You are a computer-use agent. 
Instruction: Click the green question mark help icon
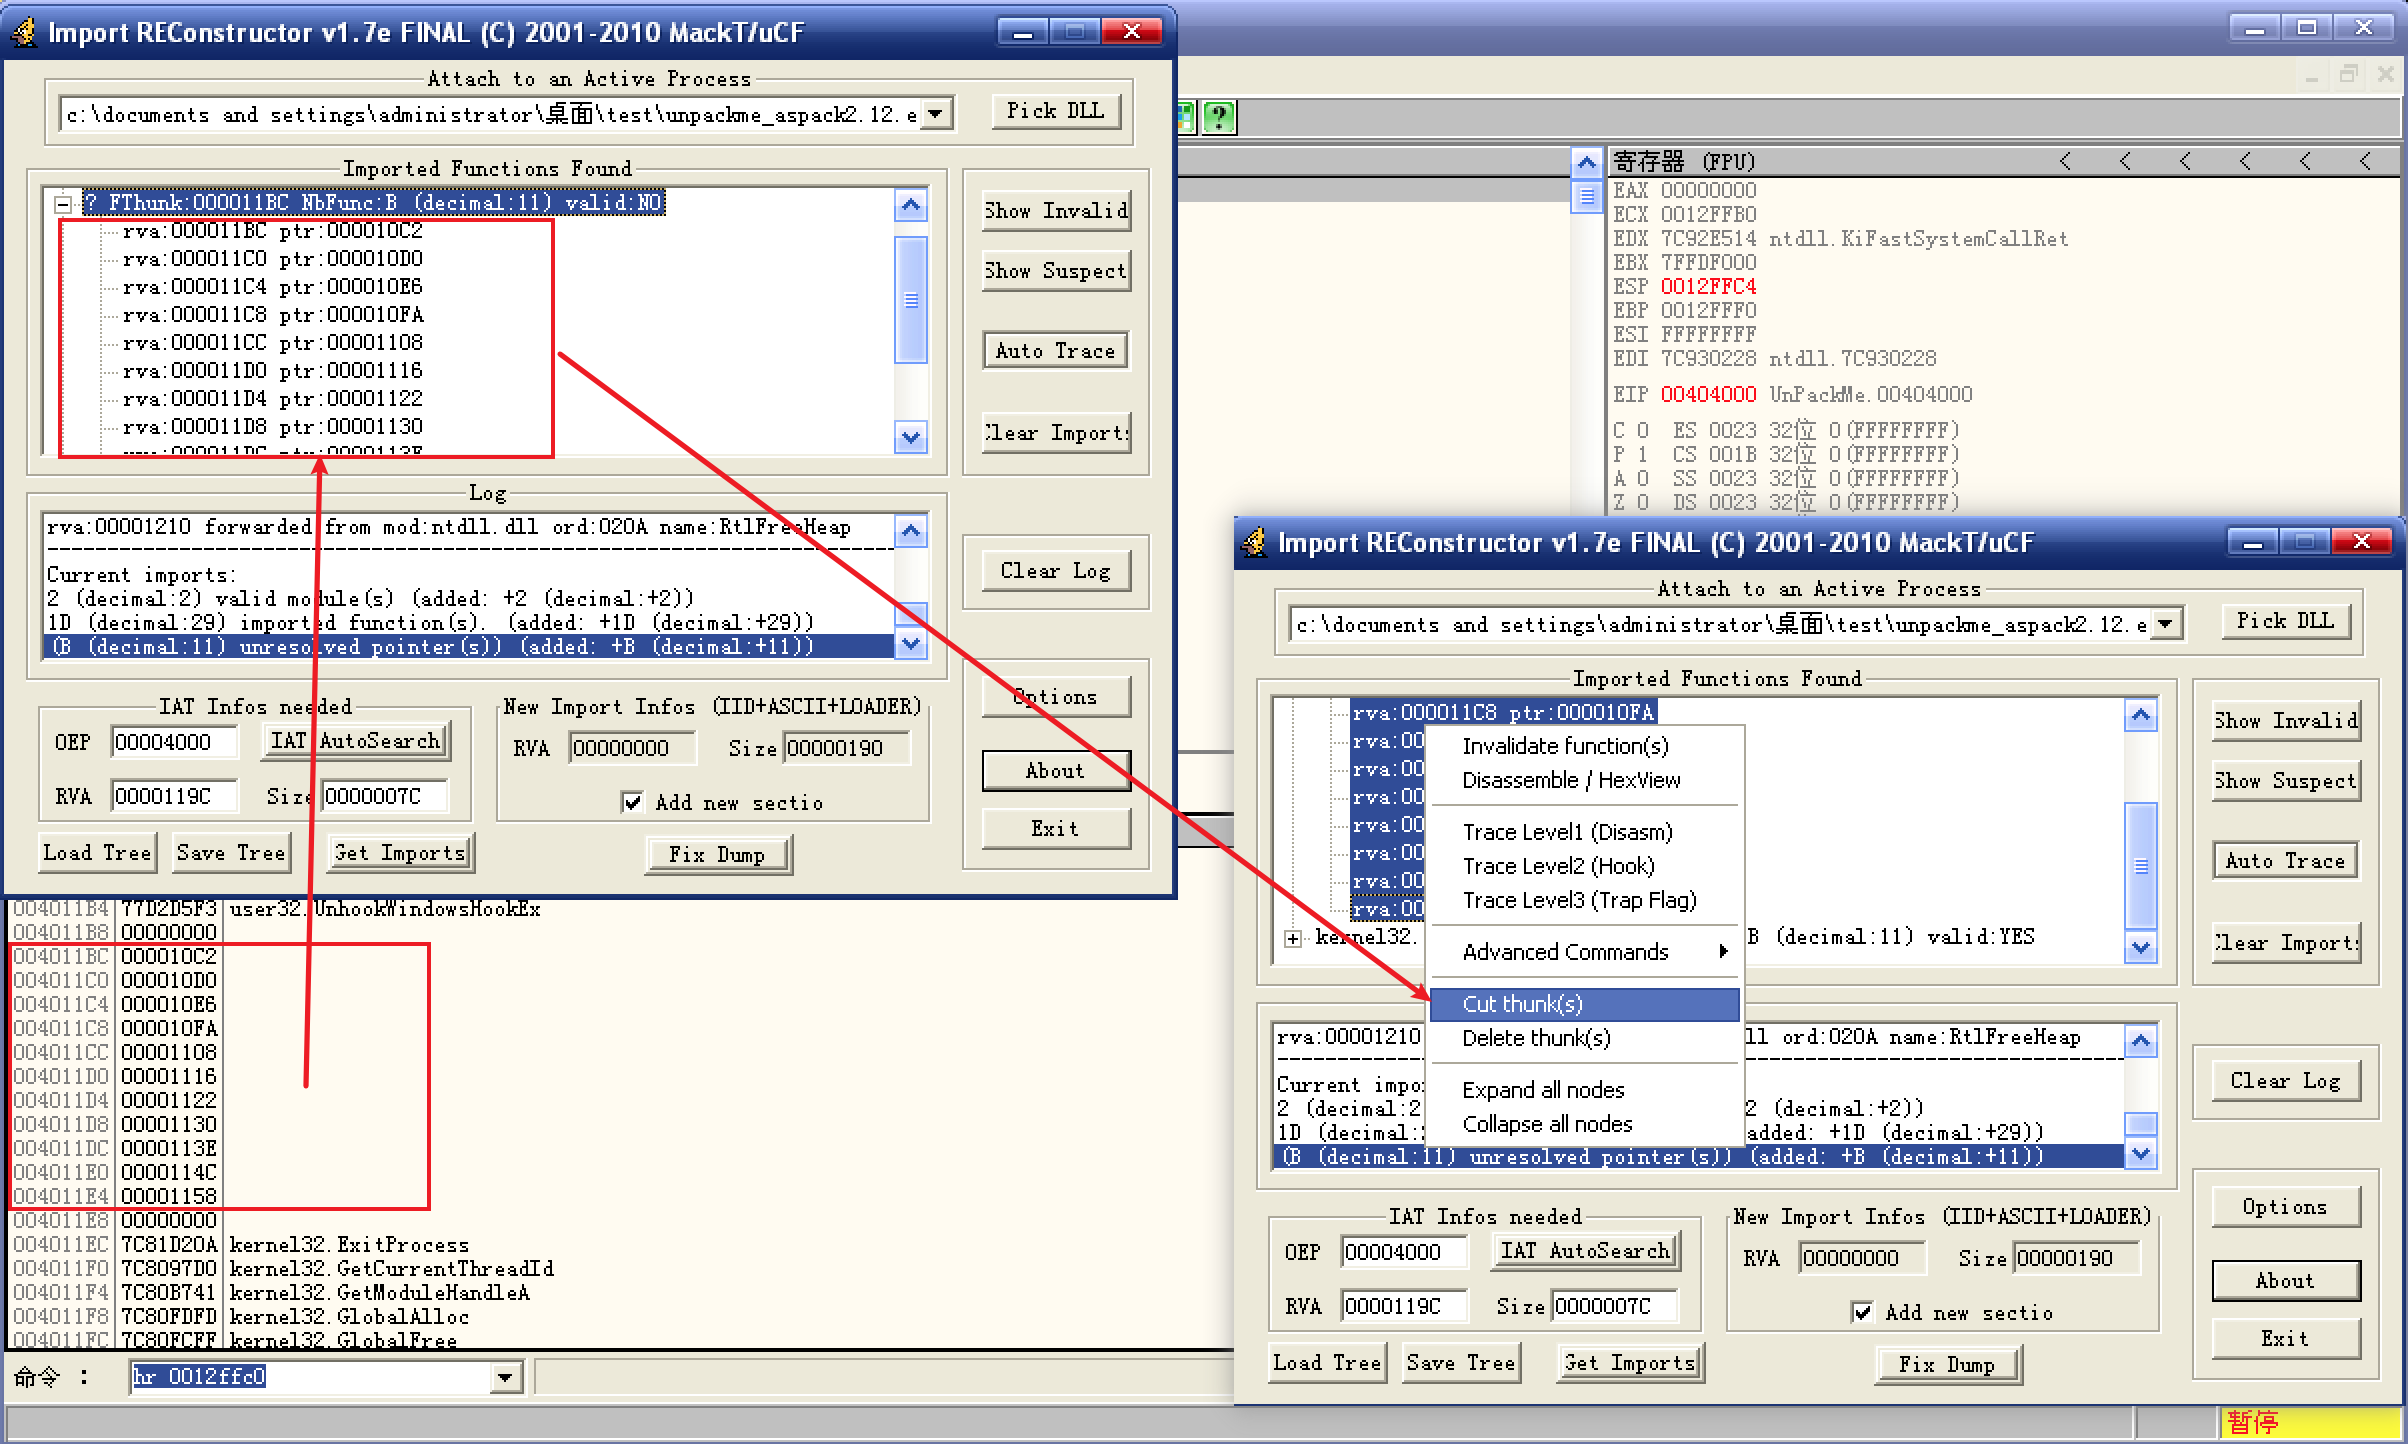(1218, 118)
